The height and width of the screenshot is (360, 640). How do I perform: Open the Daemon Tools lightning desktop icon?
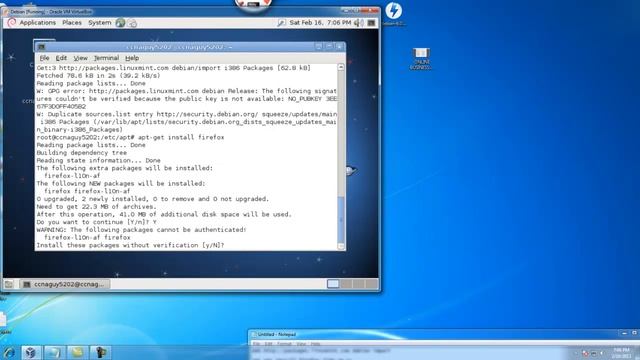click(x=394, y=13)
